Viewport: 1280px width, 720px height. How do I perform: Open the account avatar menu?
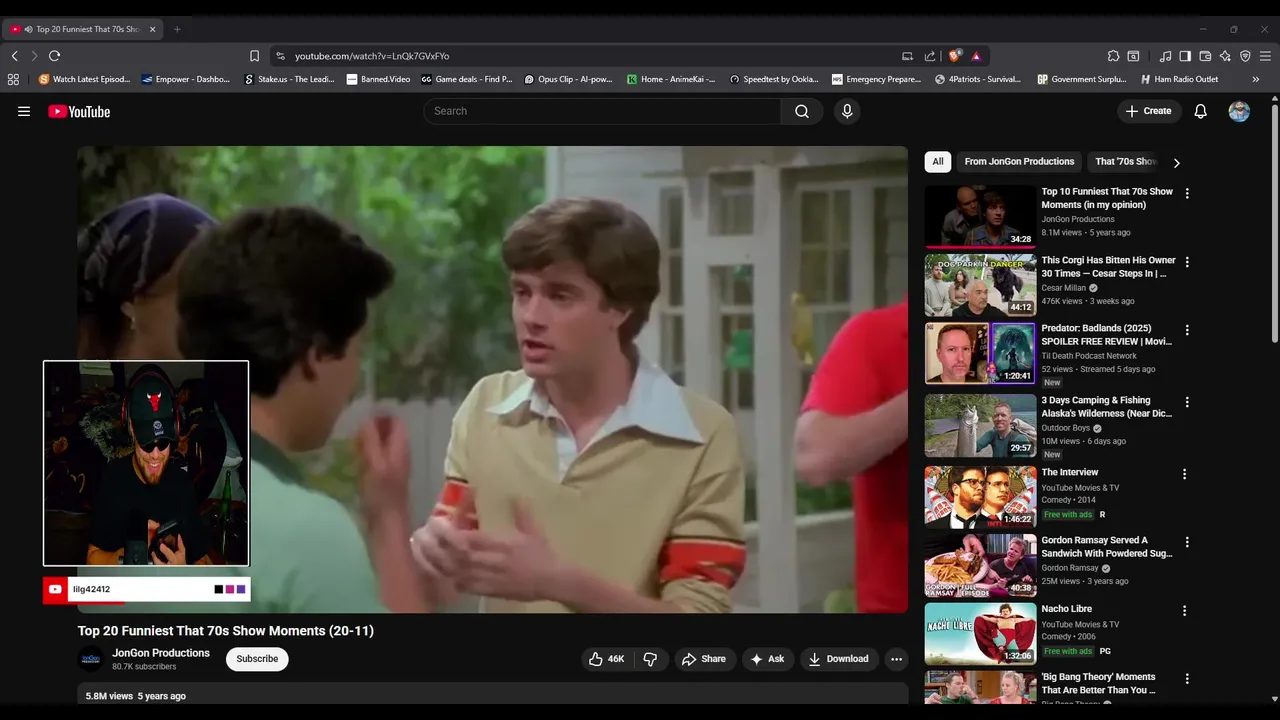1239,111
